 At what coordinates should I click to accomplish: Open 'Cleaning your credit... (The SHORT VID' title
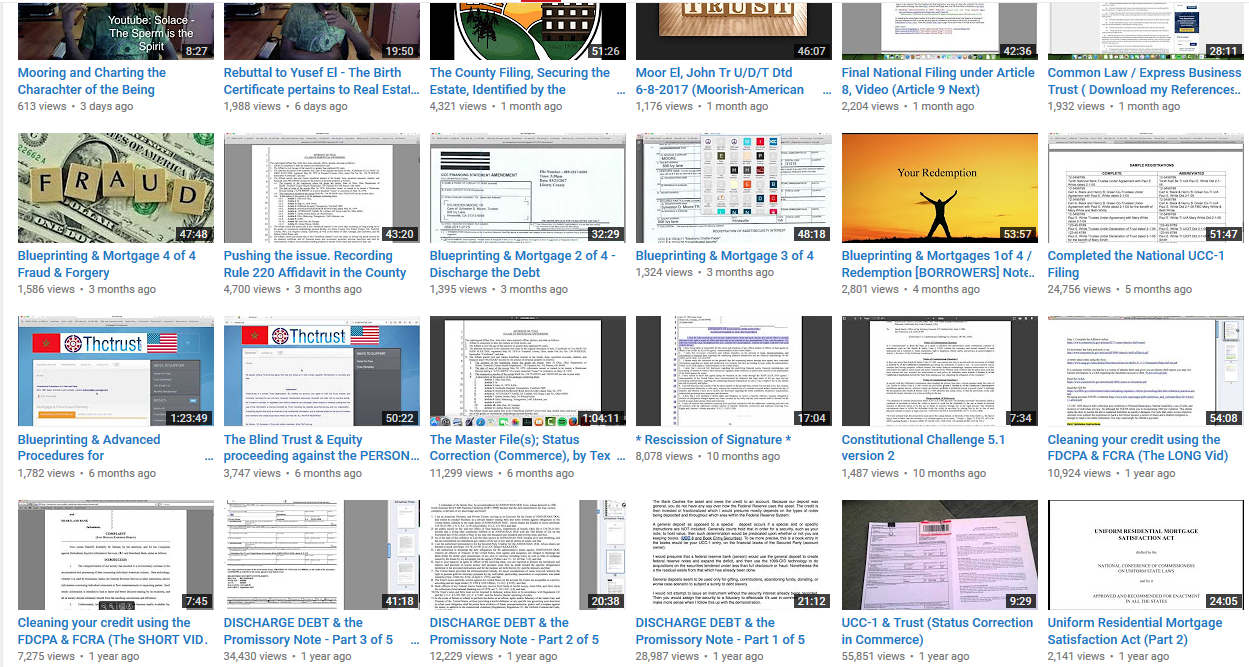(x=112, y=630)
